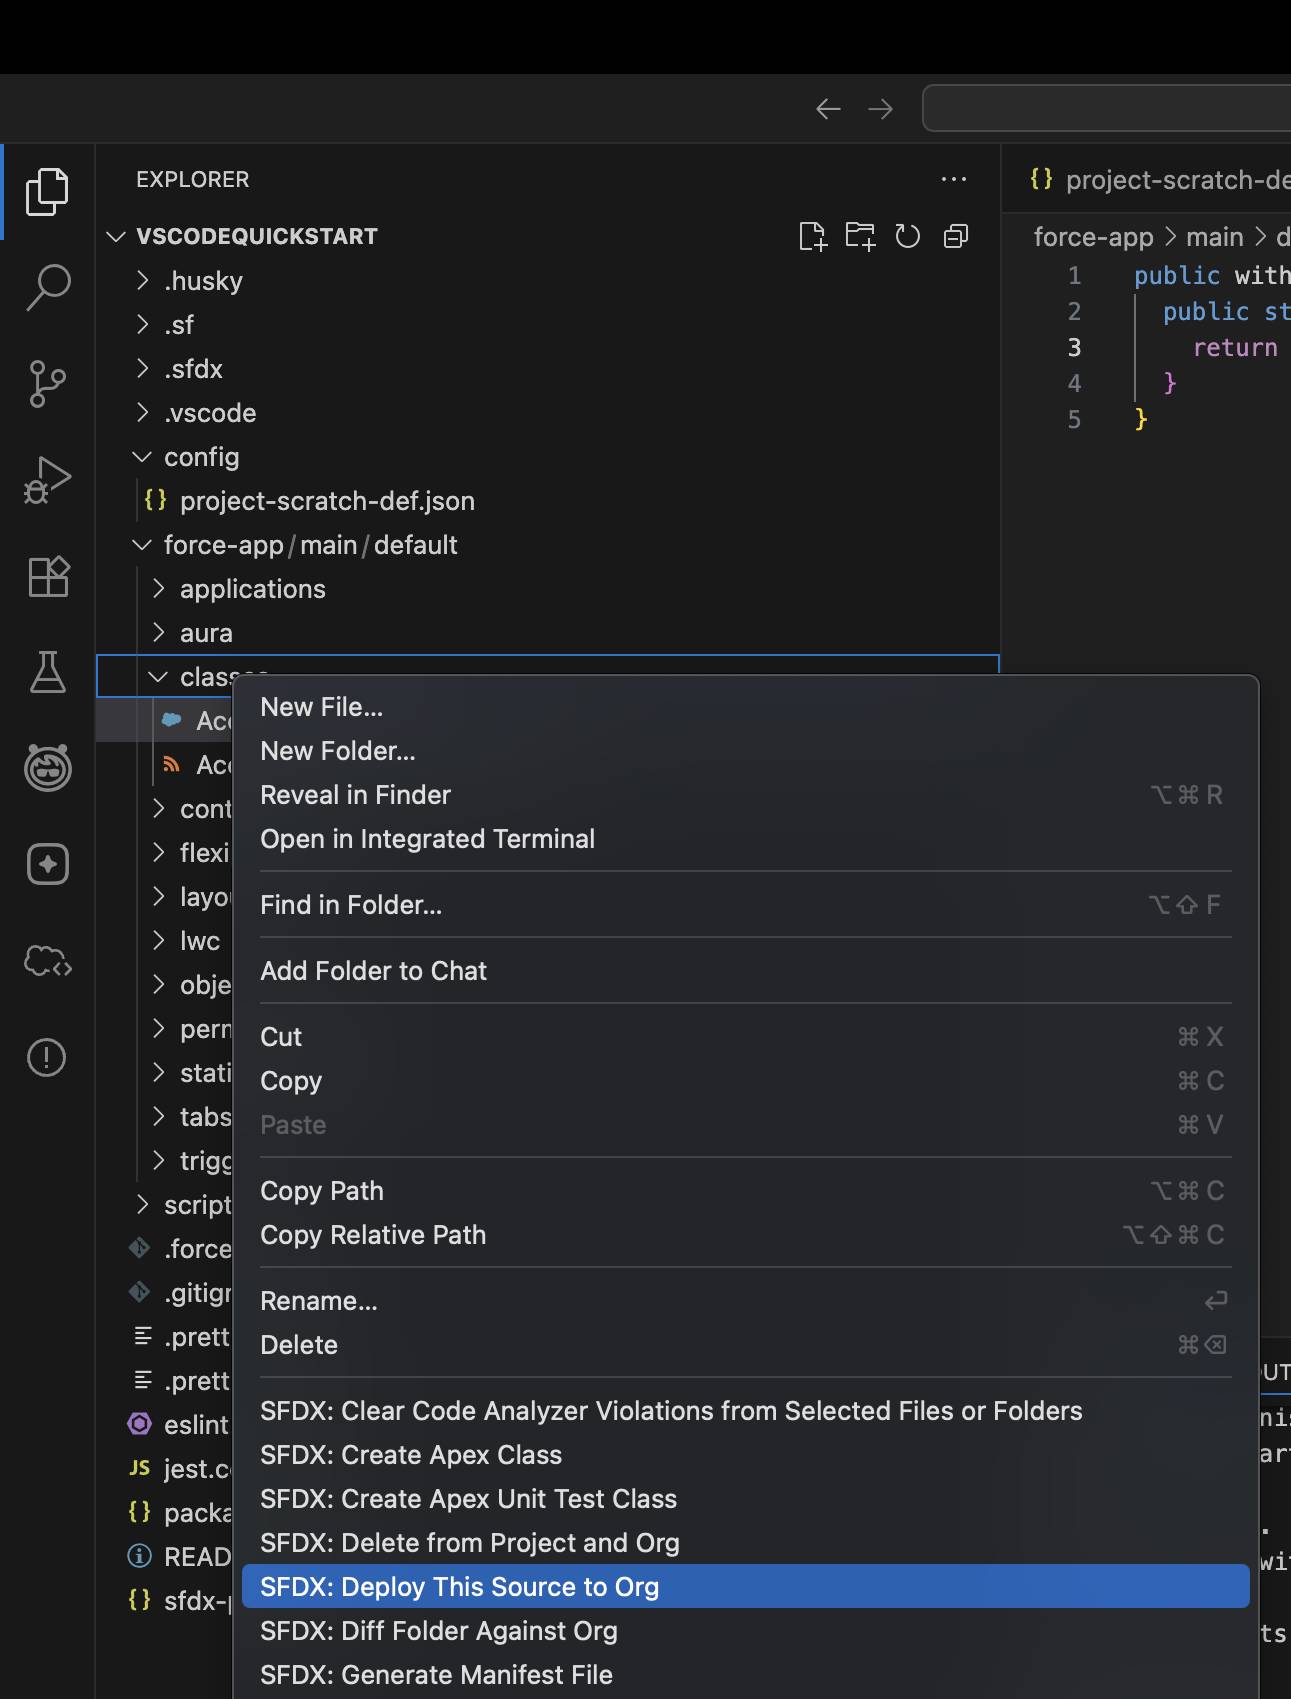The height and width of the screenshot is (1699, 1291).
Task: Expand the .husky folder
Action: 143,280
